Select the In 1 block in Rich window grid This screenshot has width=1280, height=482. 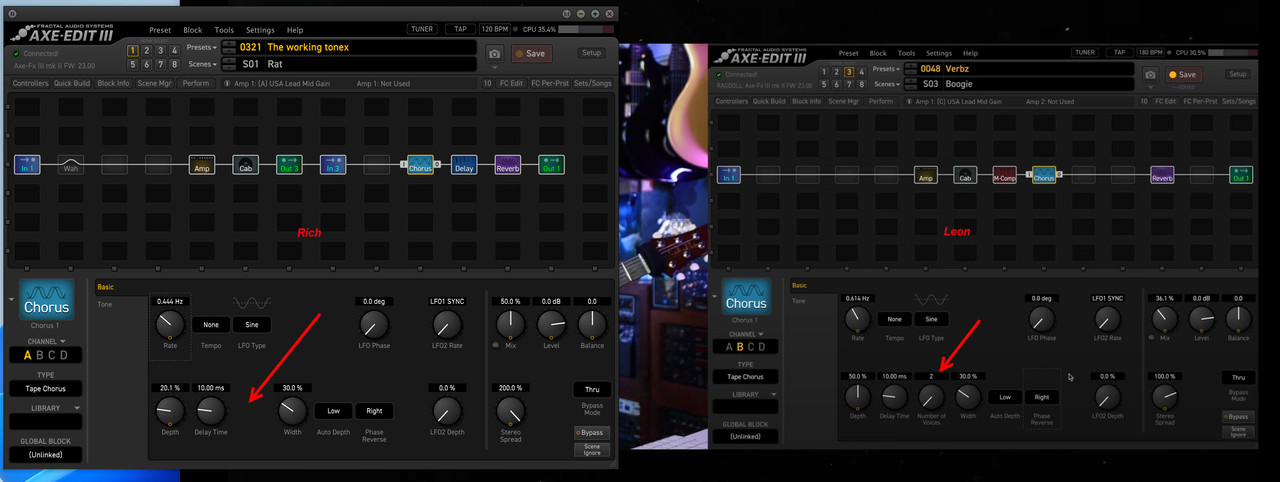point(26,164)
